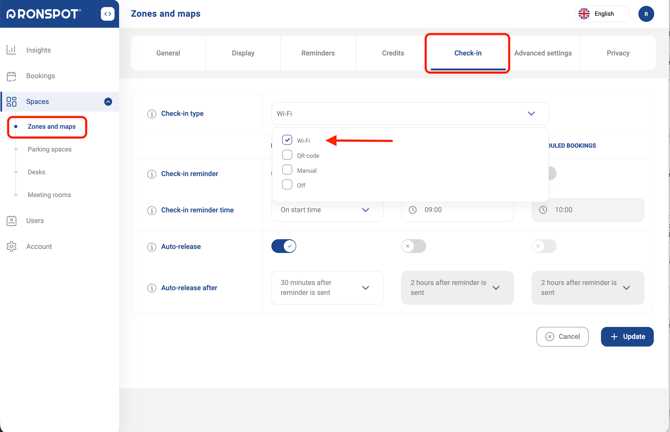Click info icon beside Check-in reminder time
The image size is (670, 432).
[152, 211]
